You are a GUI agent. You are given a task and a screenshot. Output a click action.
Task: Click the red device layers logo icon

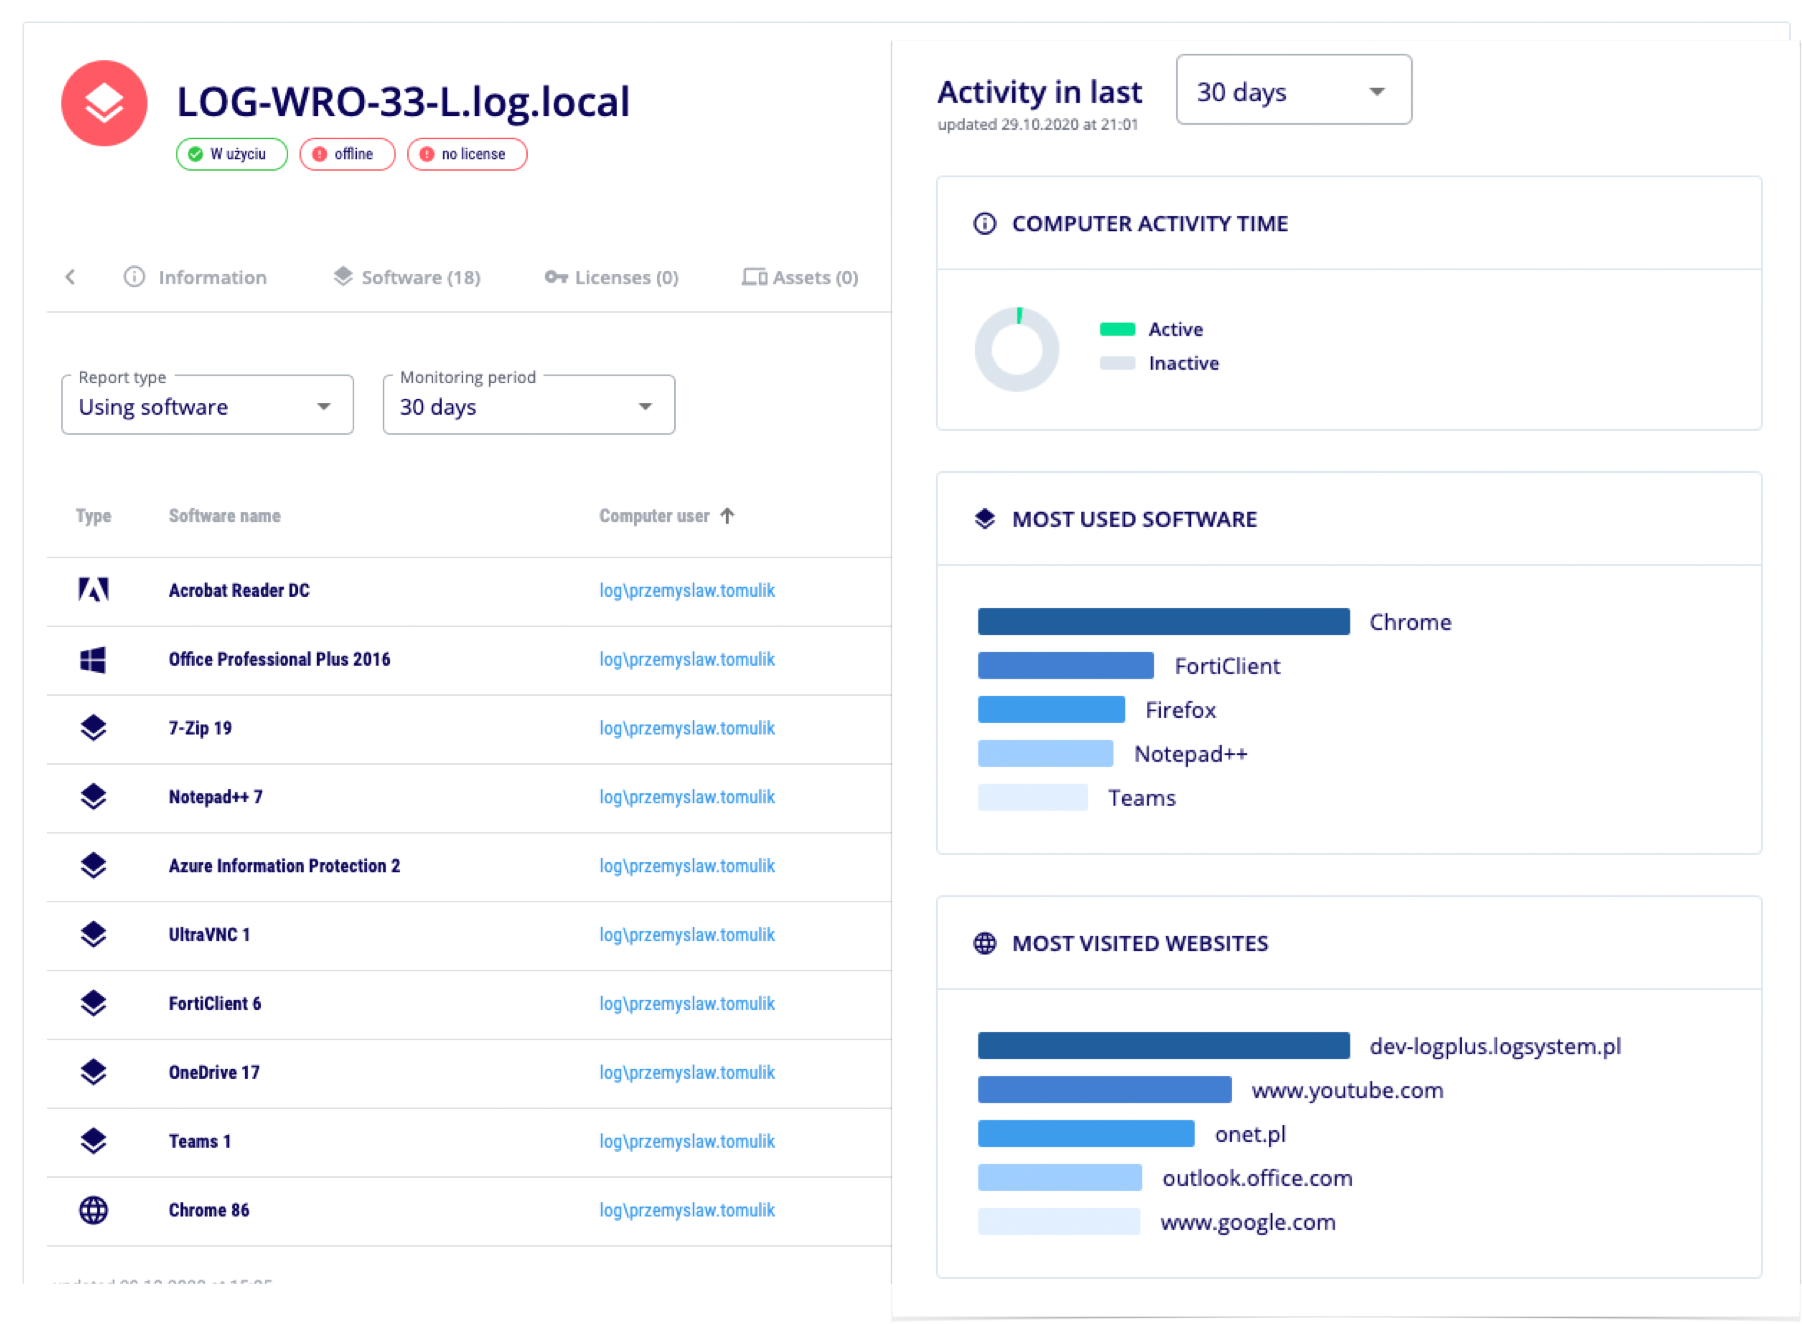tap(104, 103)
